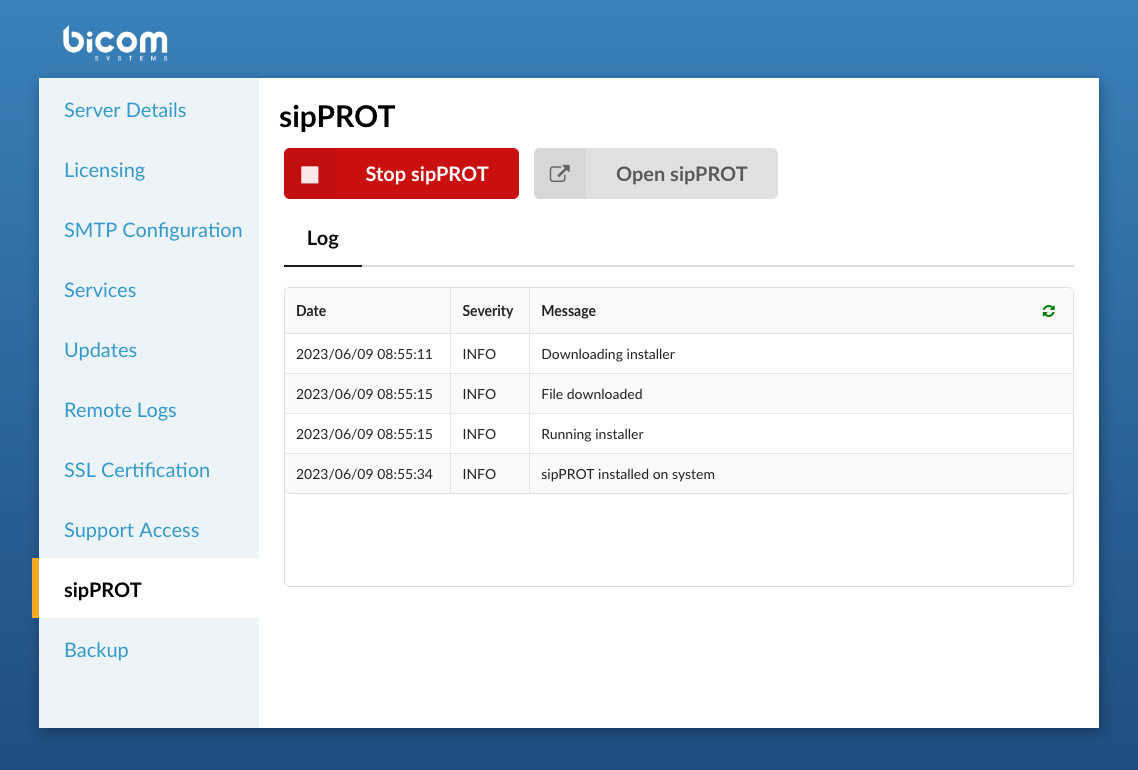Click the stop square icon
1138x770 pixels.
(x=310, y=174)
